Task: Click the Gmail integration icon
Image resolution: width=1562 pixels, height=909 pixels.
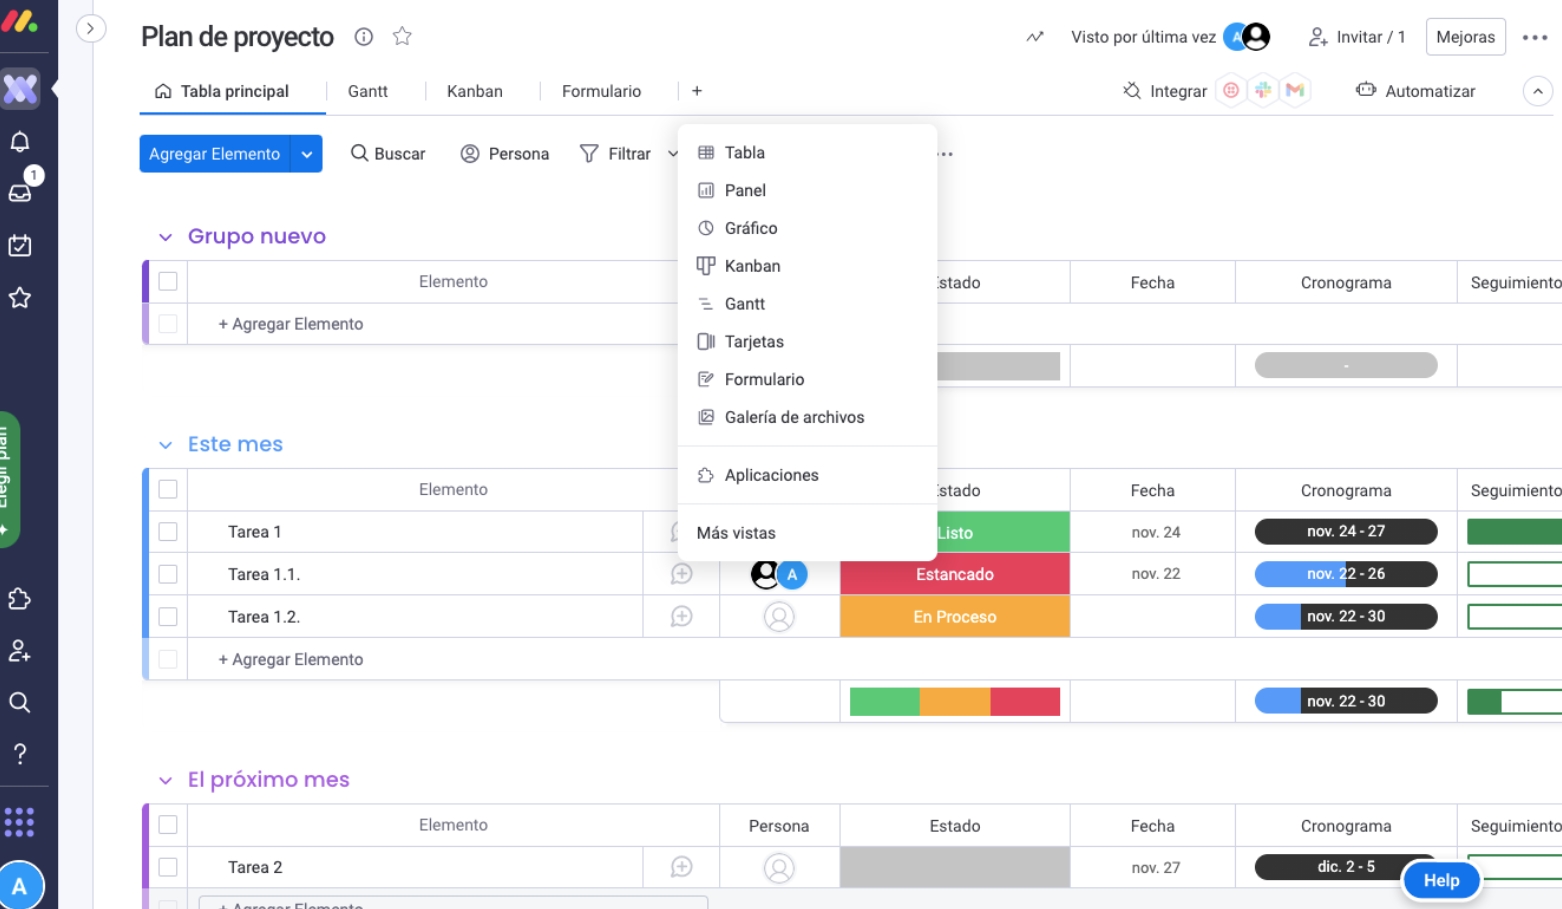Action: point(1295,90)
